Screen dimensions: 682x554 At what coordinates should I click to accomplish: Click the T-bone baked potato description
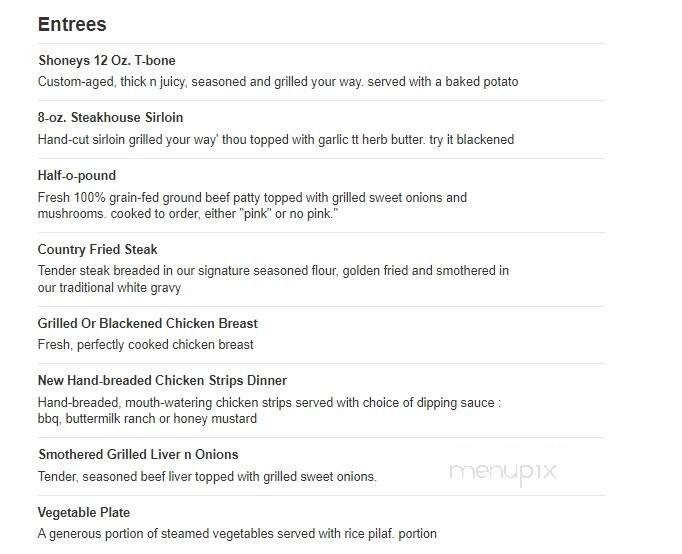coord(278,82)
